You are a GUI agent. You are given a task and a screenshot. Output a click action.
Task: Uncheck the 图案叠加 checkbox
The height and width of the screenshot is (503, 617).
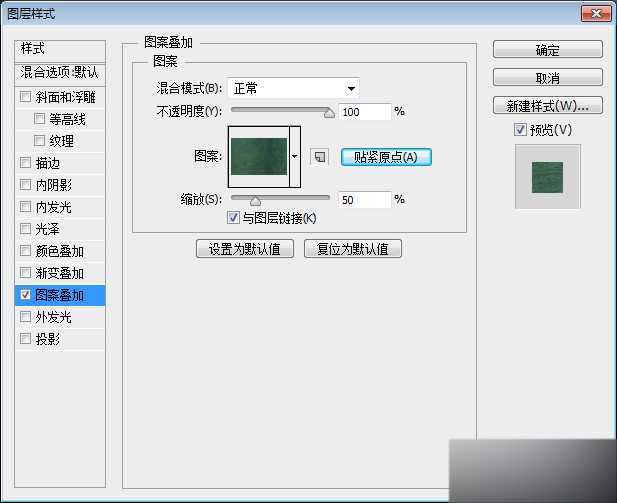(26, 294)
